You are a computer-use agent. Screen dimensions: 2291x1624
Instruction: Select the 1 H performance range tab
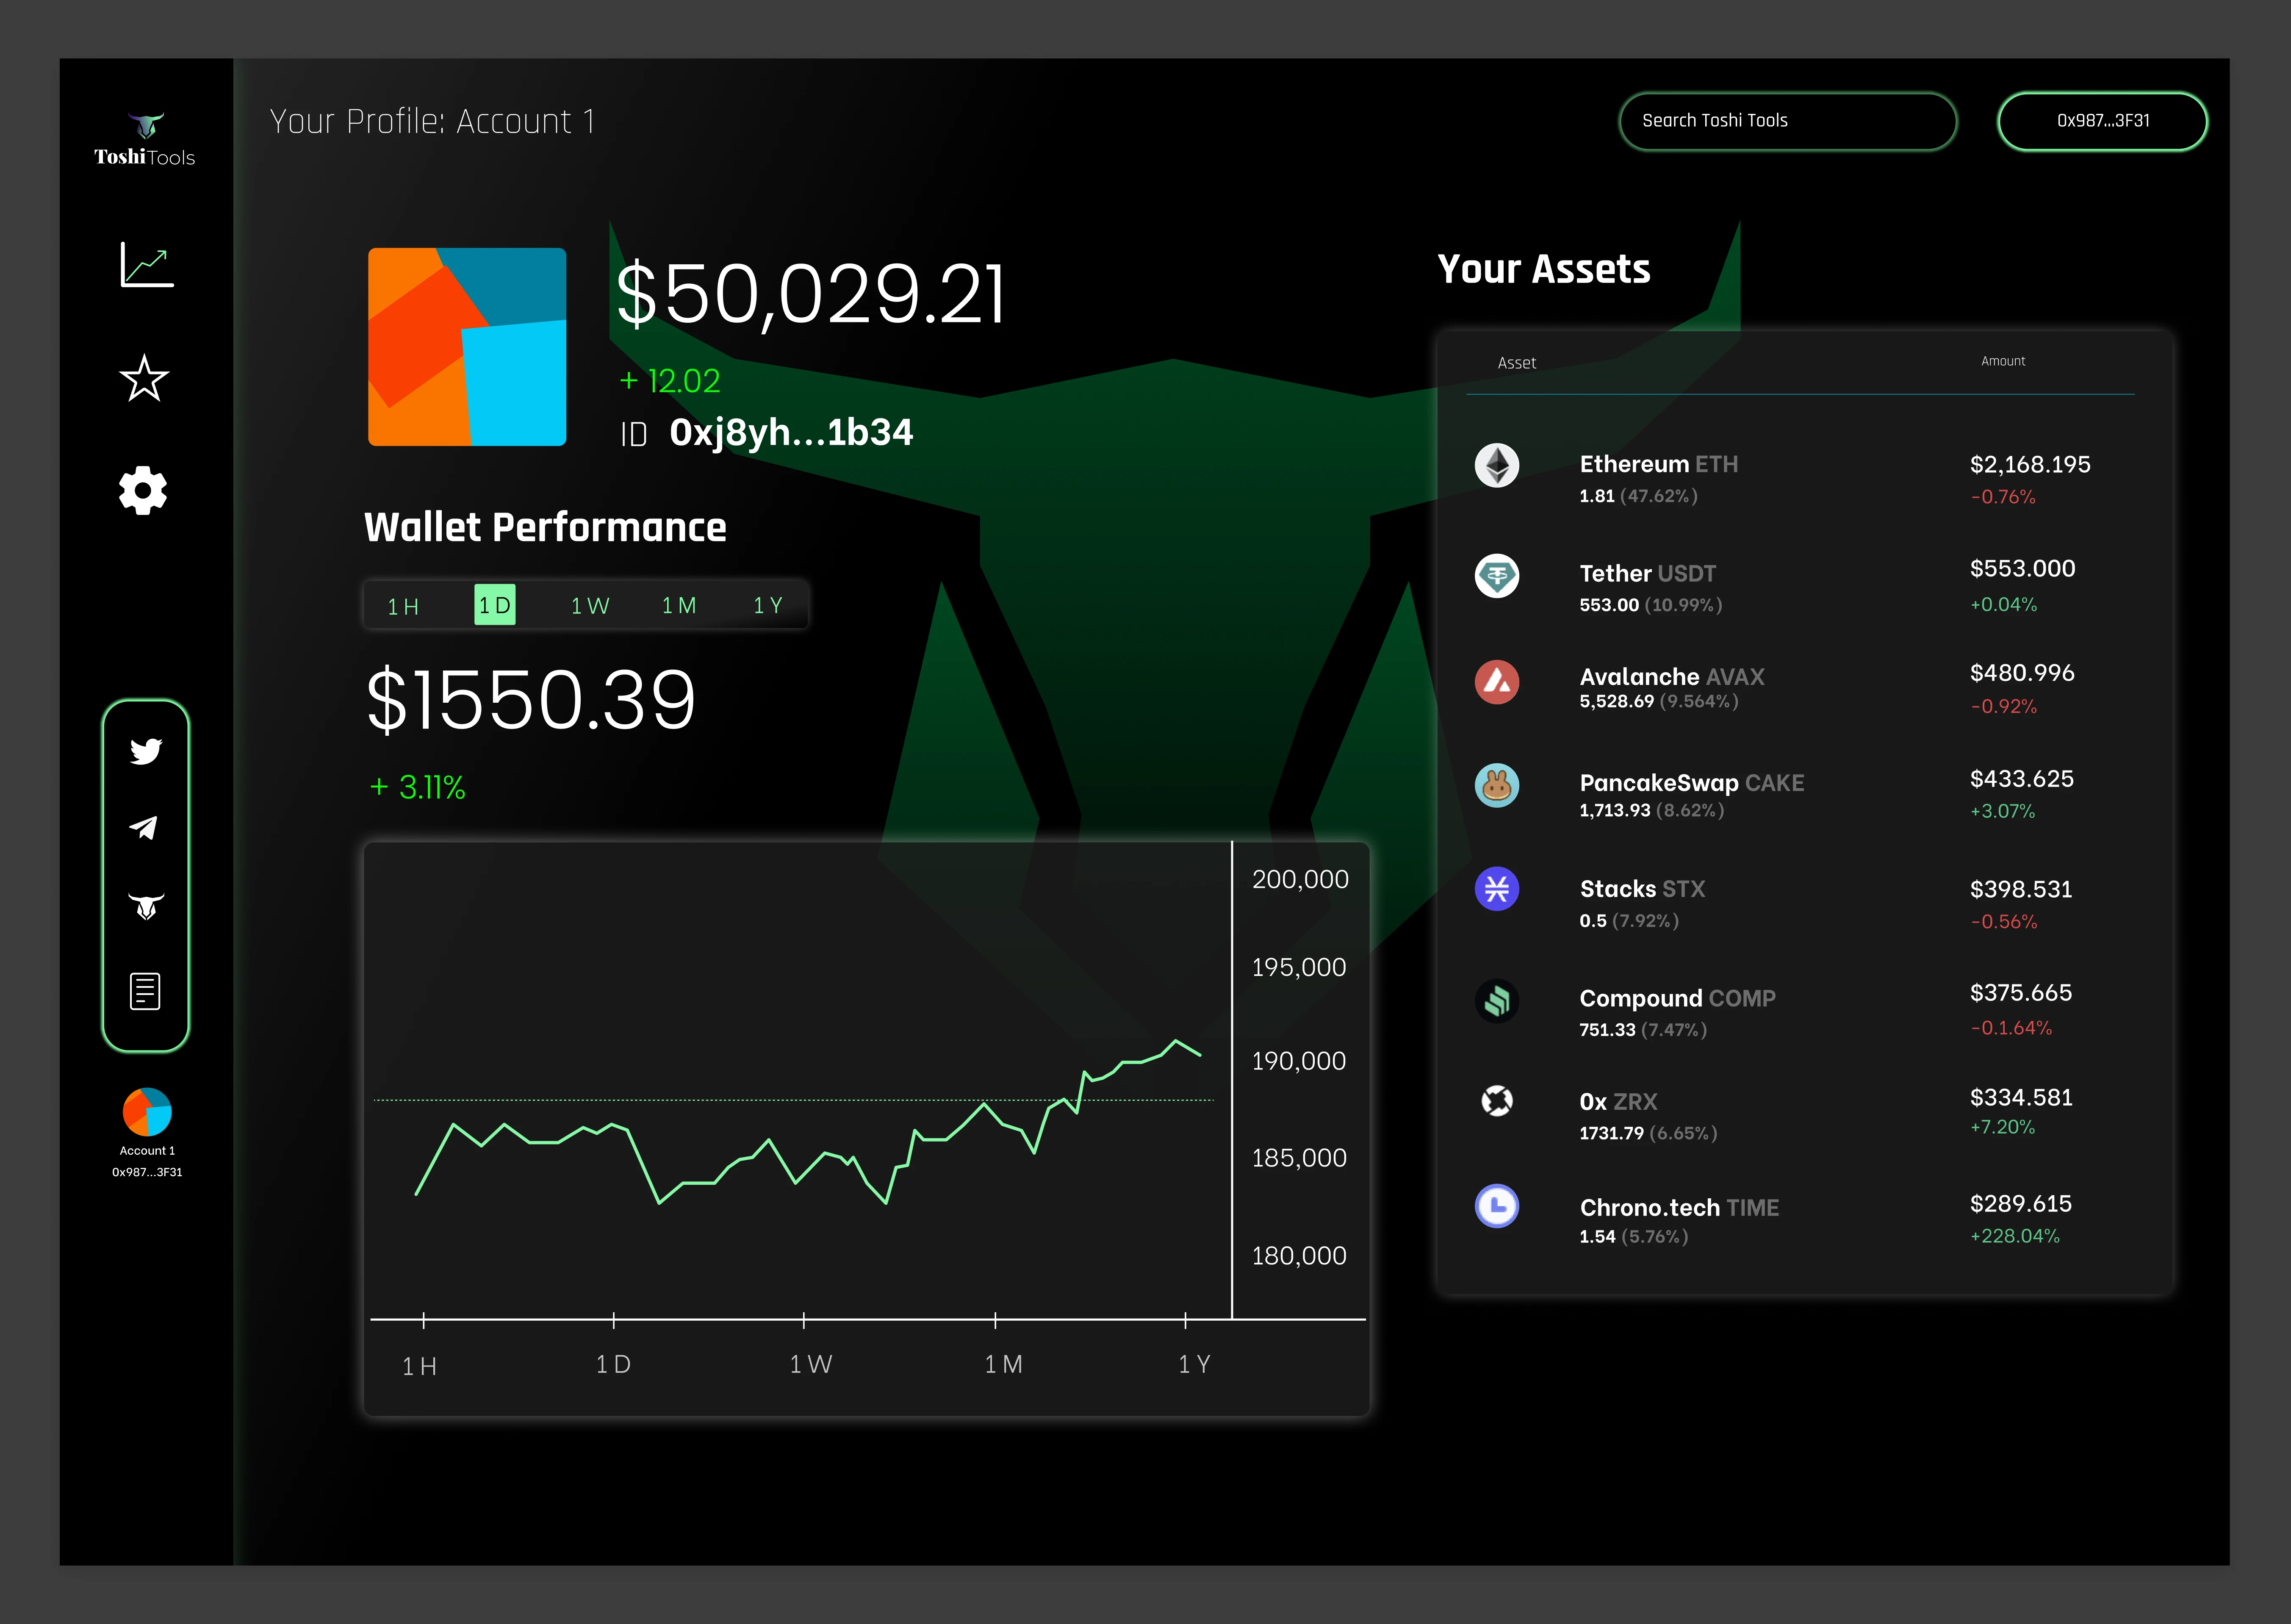(403, 606)
